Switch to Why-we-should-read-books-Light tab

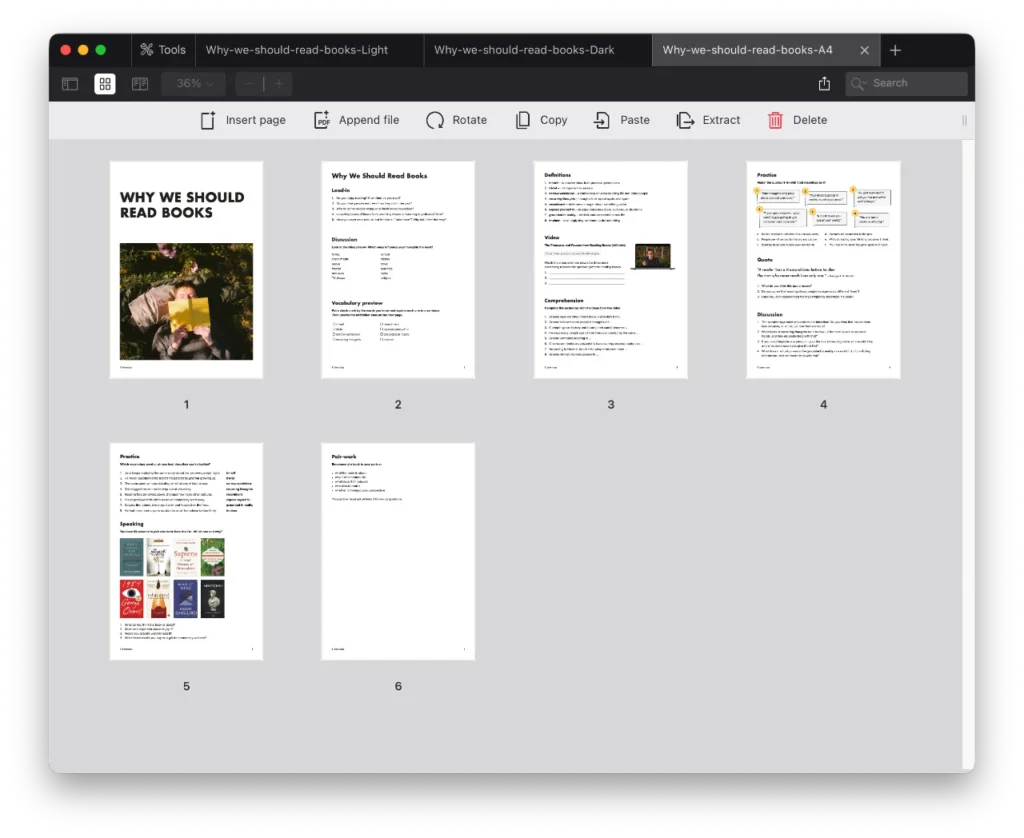click(296, 50)
